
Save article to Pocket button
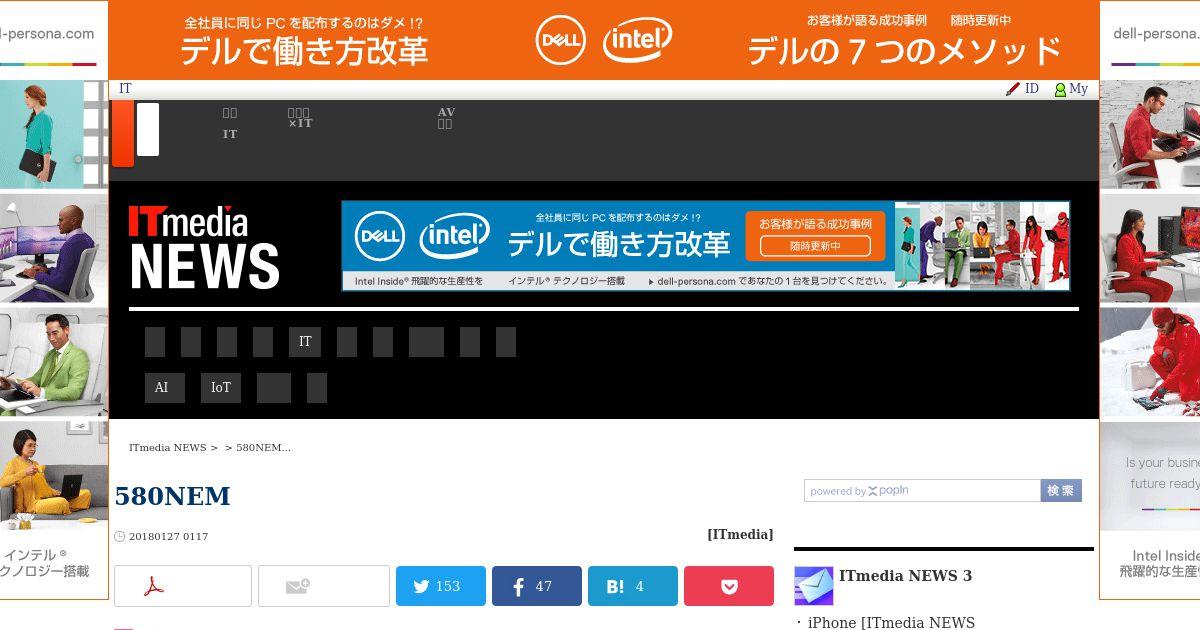(729, 586)
